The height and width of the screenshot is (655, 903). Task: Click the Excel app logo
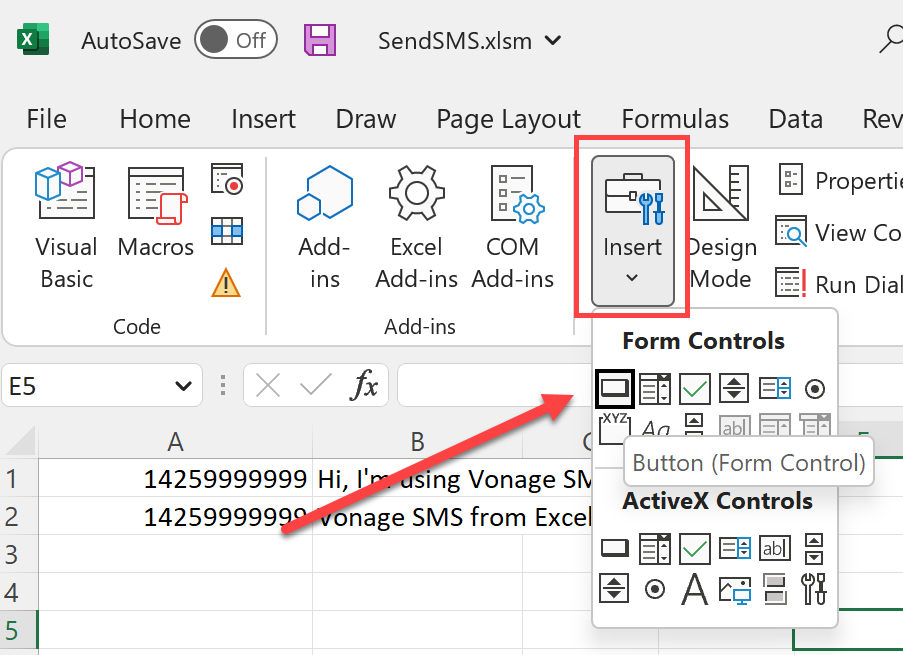(33, 40)
